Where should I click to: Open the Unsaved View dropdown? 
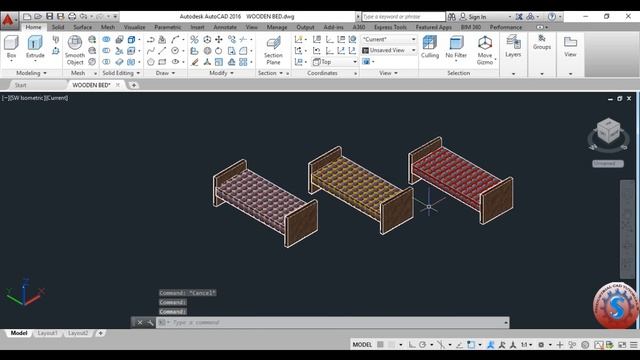(x=389, y=50)
